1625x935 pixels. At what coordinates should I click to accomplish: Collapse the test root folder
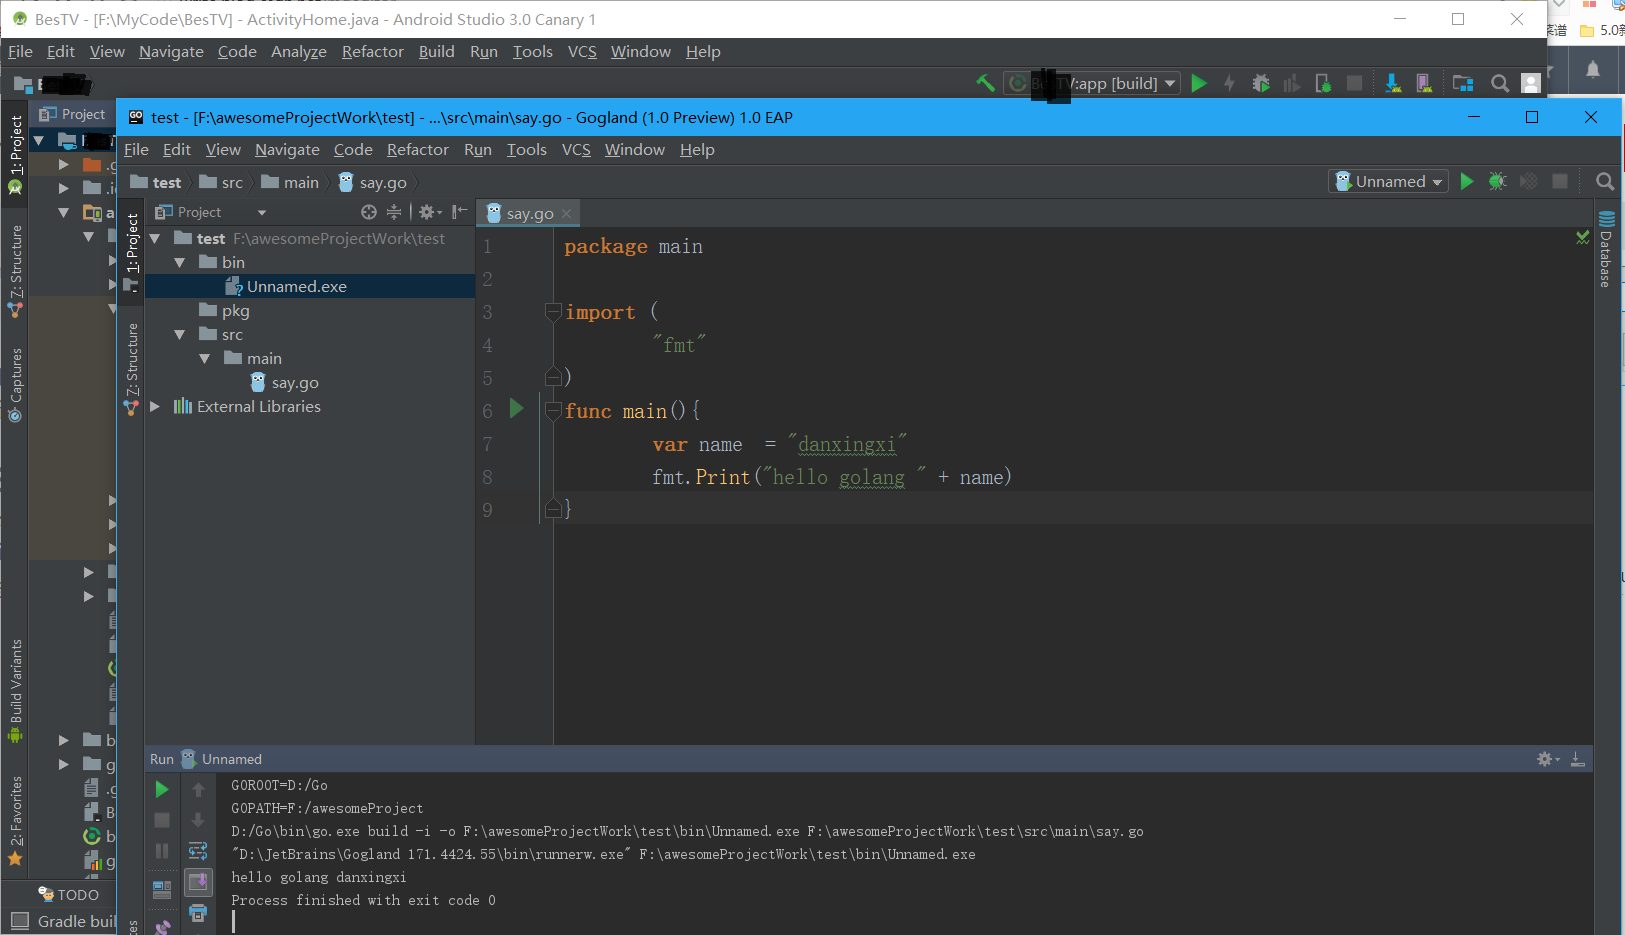155,238
